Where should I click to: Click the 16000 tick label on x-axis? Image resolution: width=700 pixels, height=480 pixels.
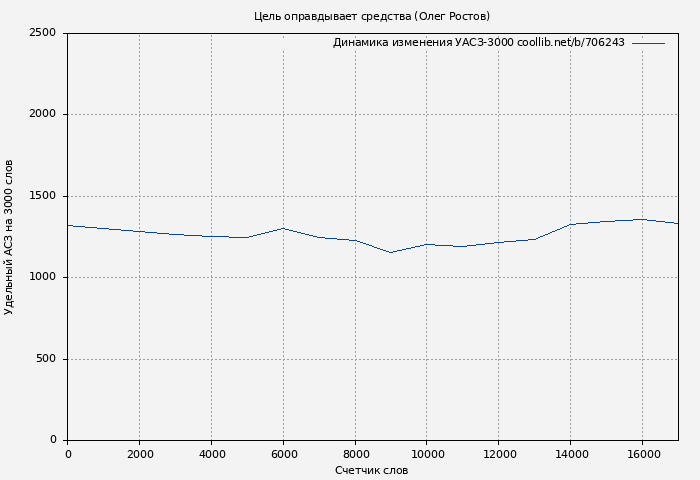pos(642,454)
